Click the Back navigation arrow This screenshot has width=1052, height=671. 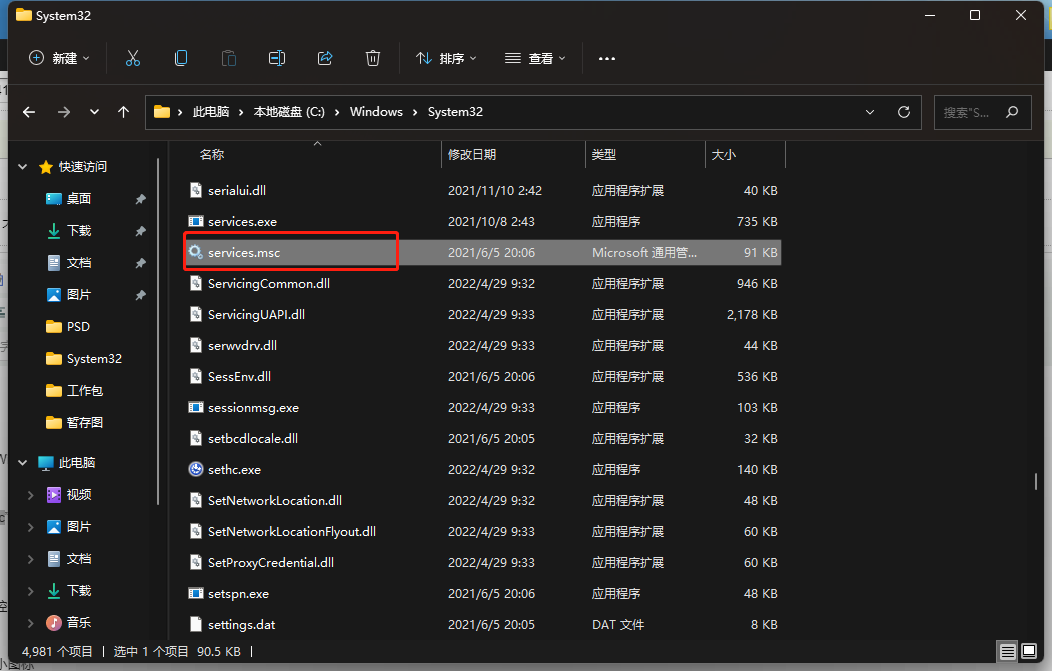[x=29, y=112]
